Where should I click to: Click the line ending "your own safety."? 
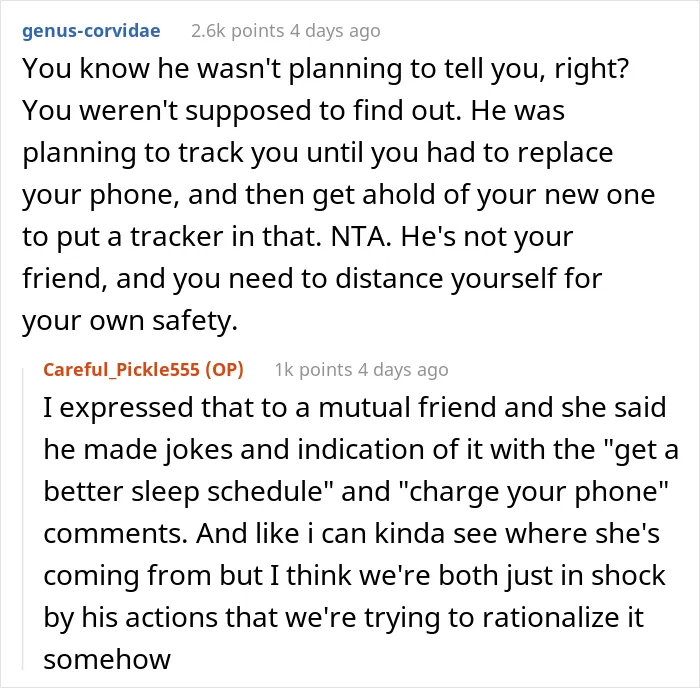point(130,321)
